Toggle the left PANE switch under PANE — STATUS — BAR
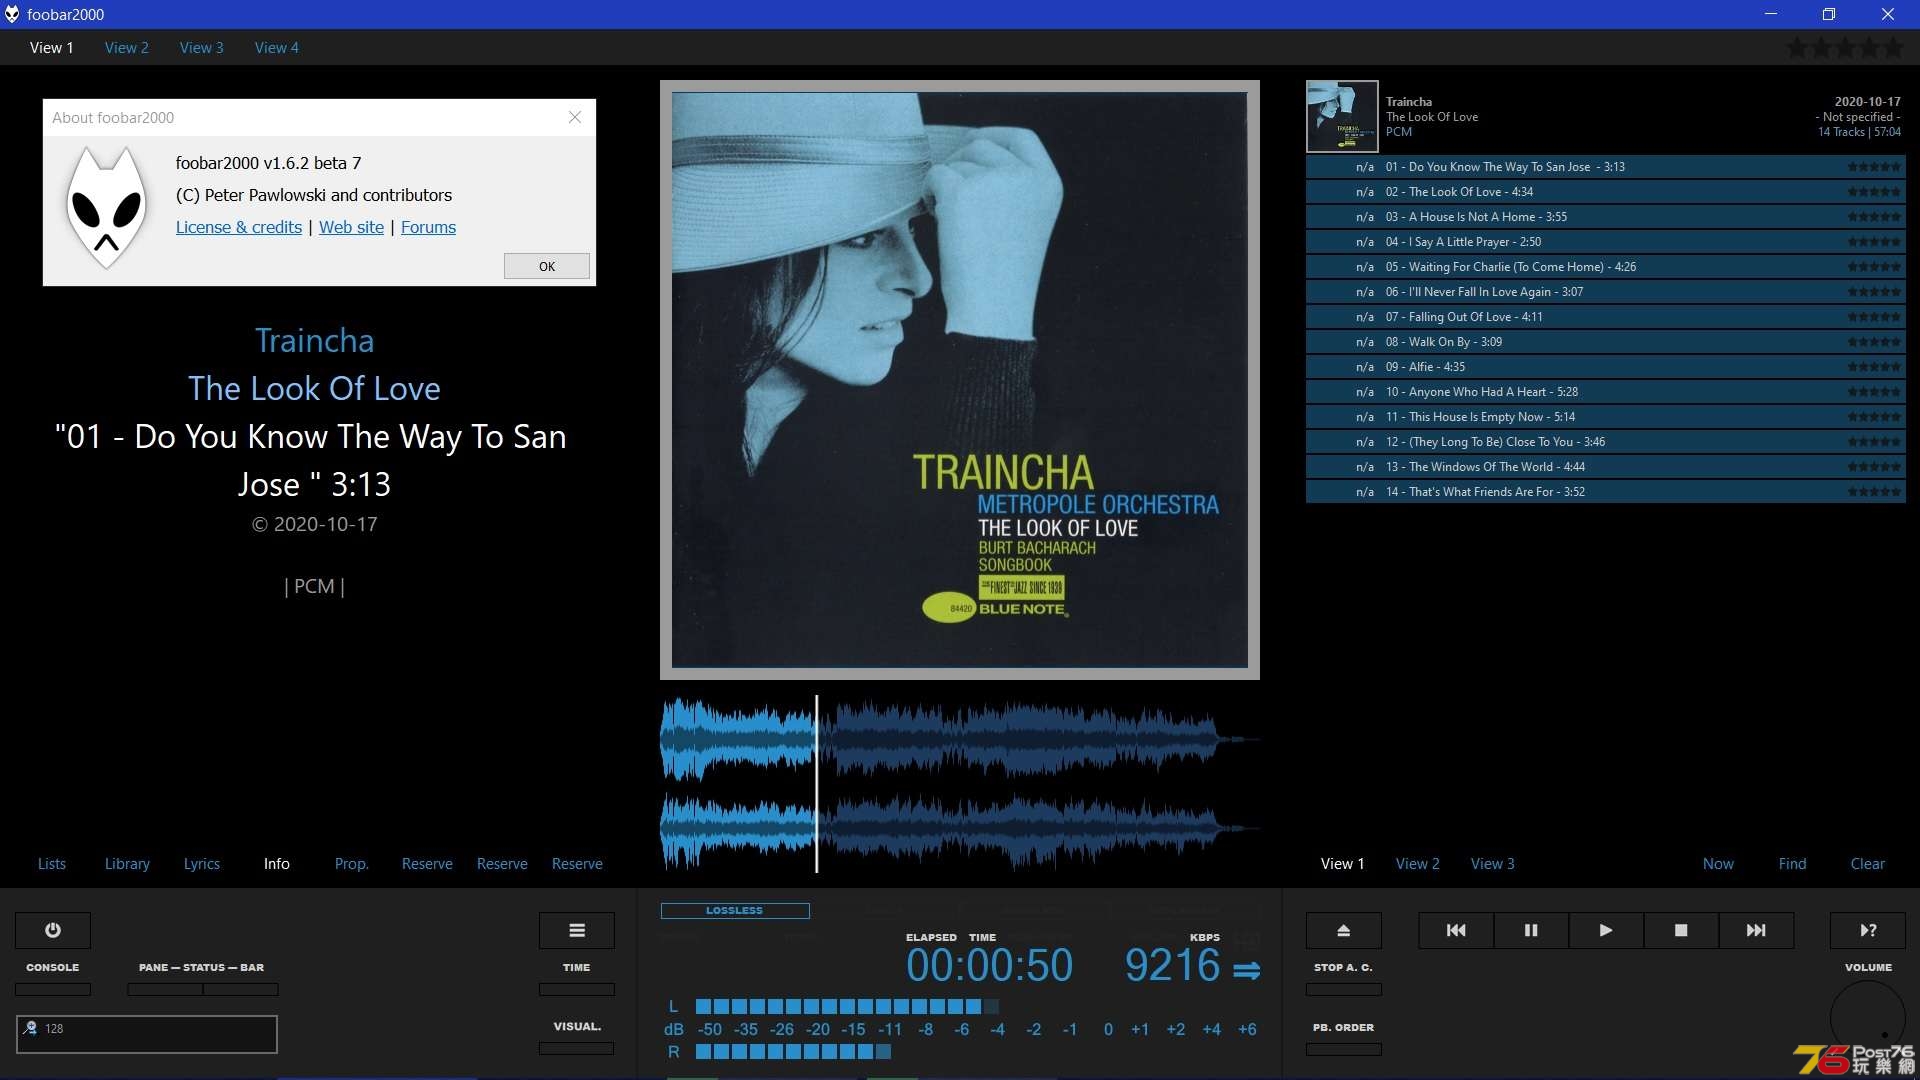This screenshot has height=1080, width=1920. 165,989
